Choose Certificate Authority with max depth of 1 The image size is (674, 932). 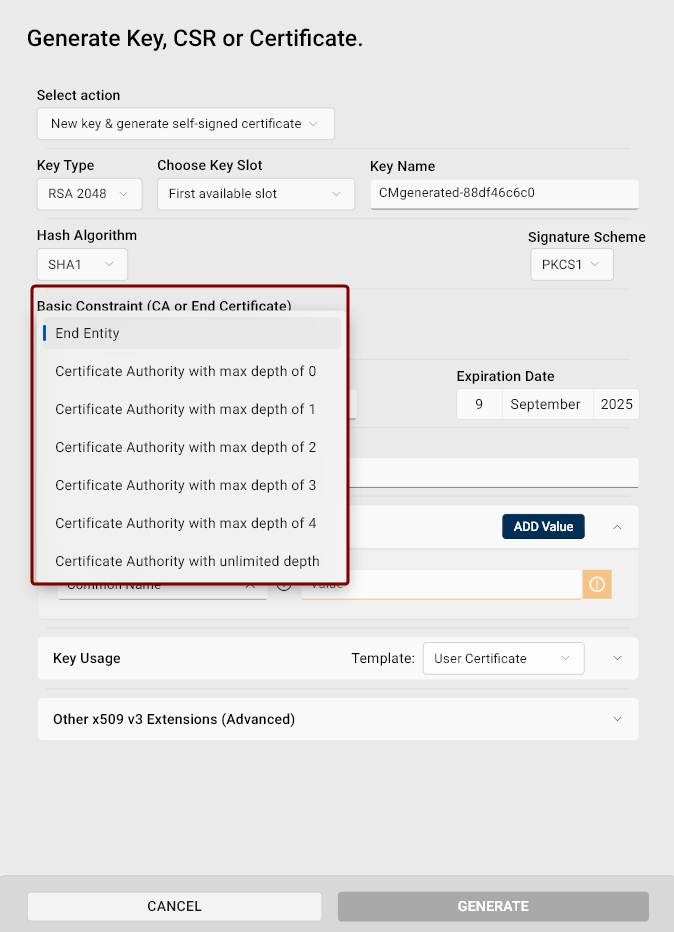coord(186,409)
